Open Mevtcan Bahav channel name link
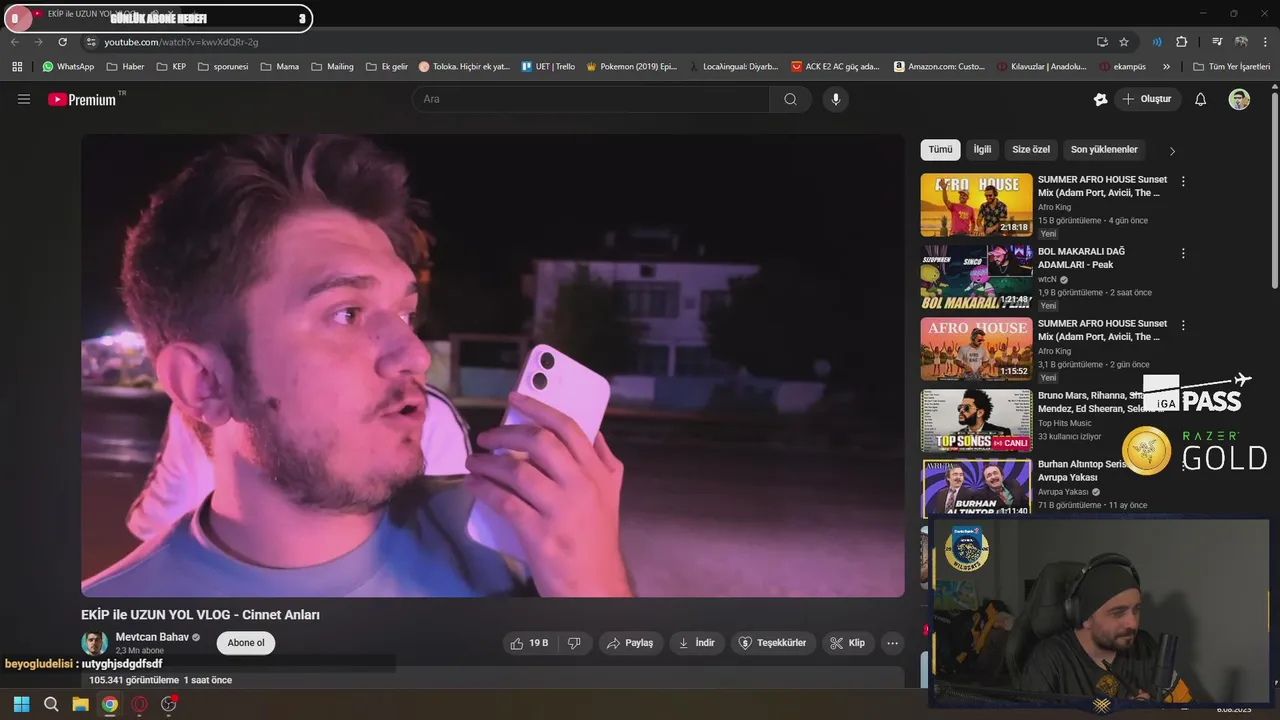The height and width of the screenshot is (720, 1280). [x=152, y=637]
